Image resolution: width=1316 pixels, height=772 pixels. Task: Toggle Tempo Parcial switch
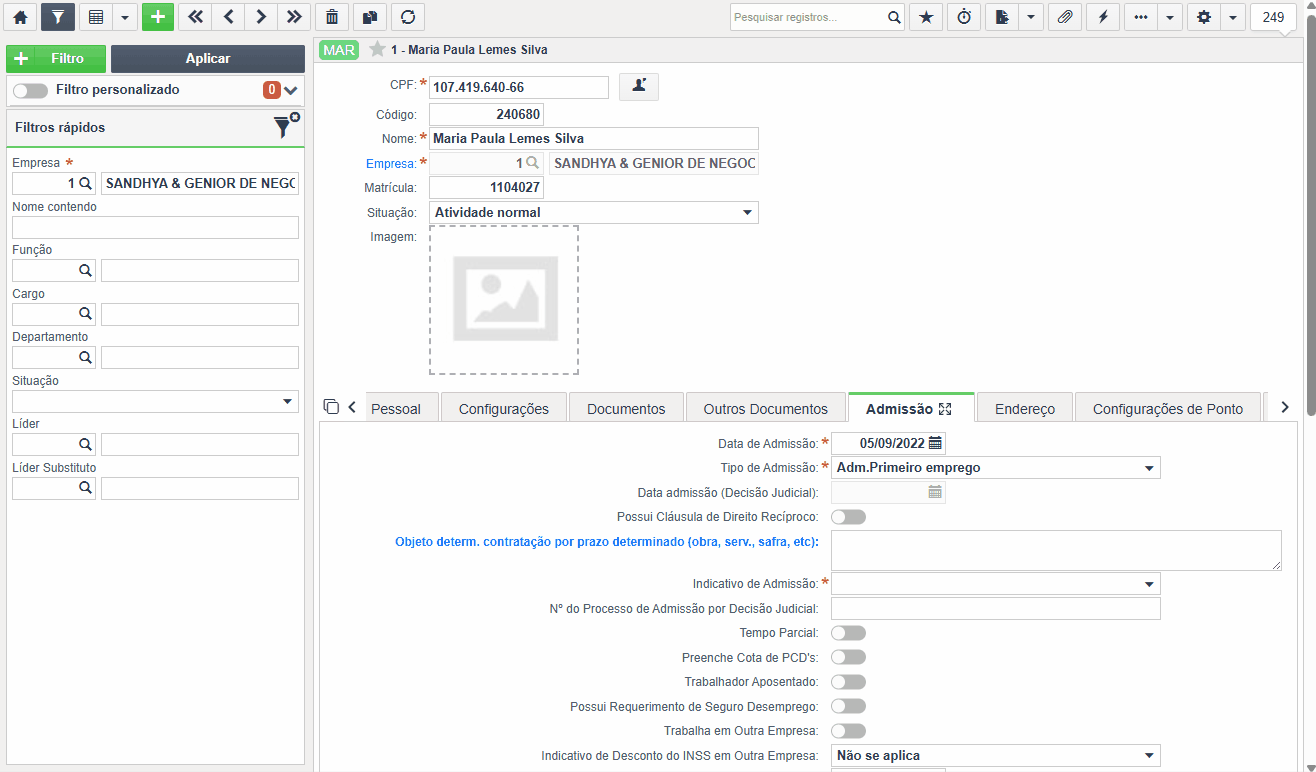(848, 633)
